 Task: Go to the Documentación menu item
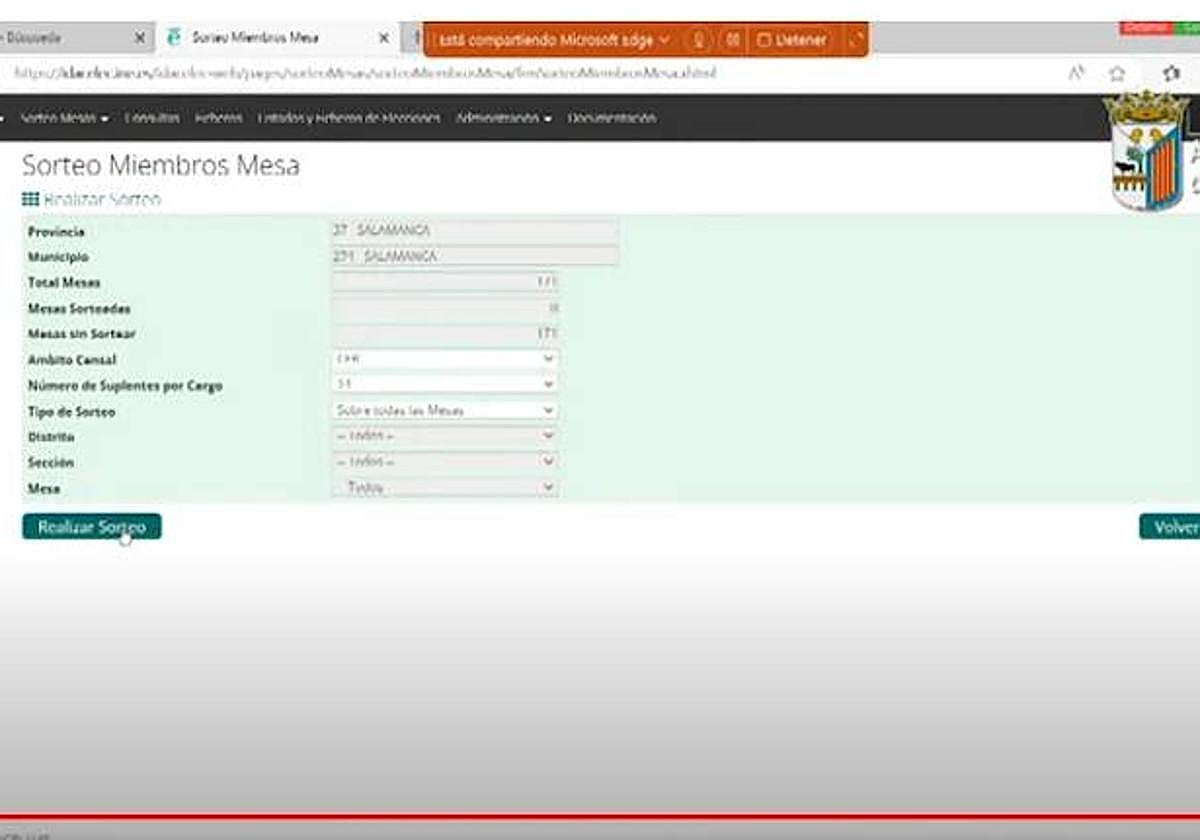612,118
